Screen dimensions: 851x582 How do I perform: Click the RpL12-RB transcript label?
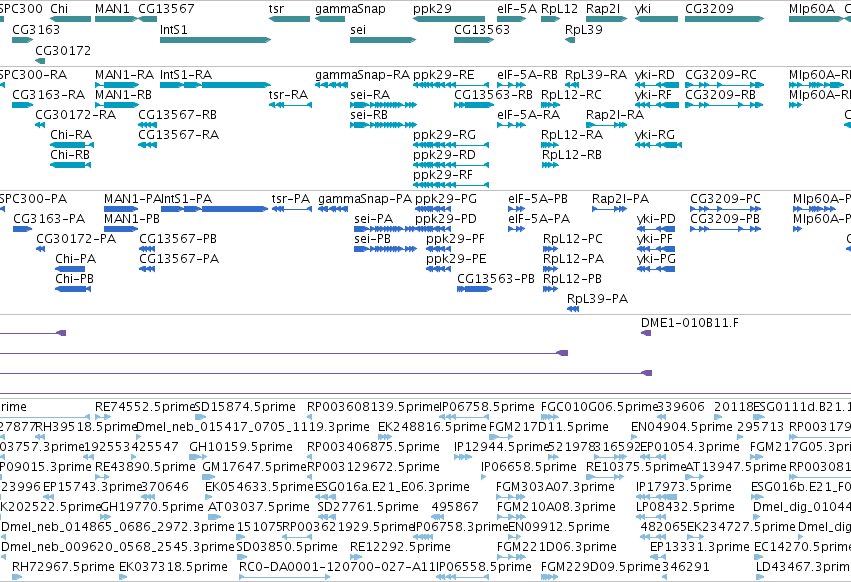click(571, 155)
